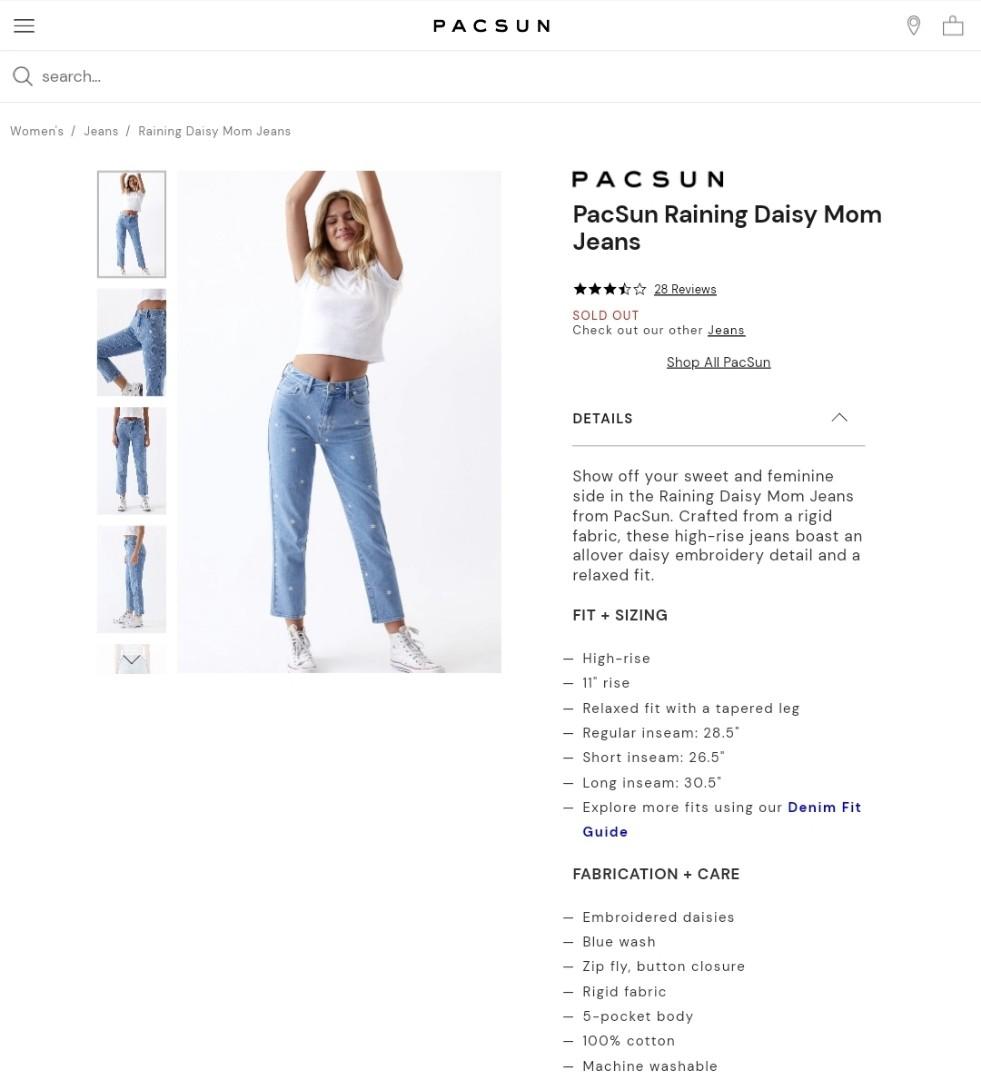Viewport: 981px width, 1080px height.
Task: Open the other Jeans link
Action: coord(726,330)
